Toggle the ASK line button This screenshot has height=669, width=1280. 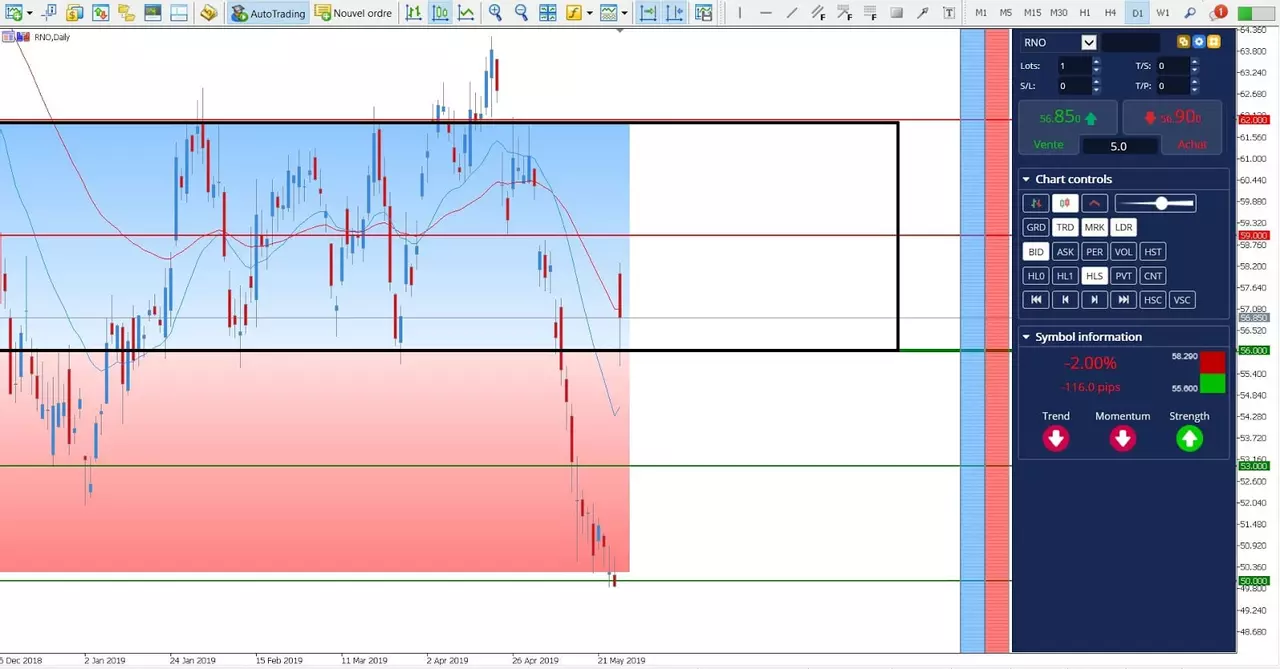click(x=1065, y=252)
